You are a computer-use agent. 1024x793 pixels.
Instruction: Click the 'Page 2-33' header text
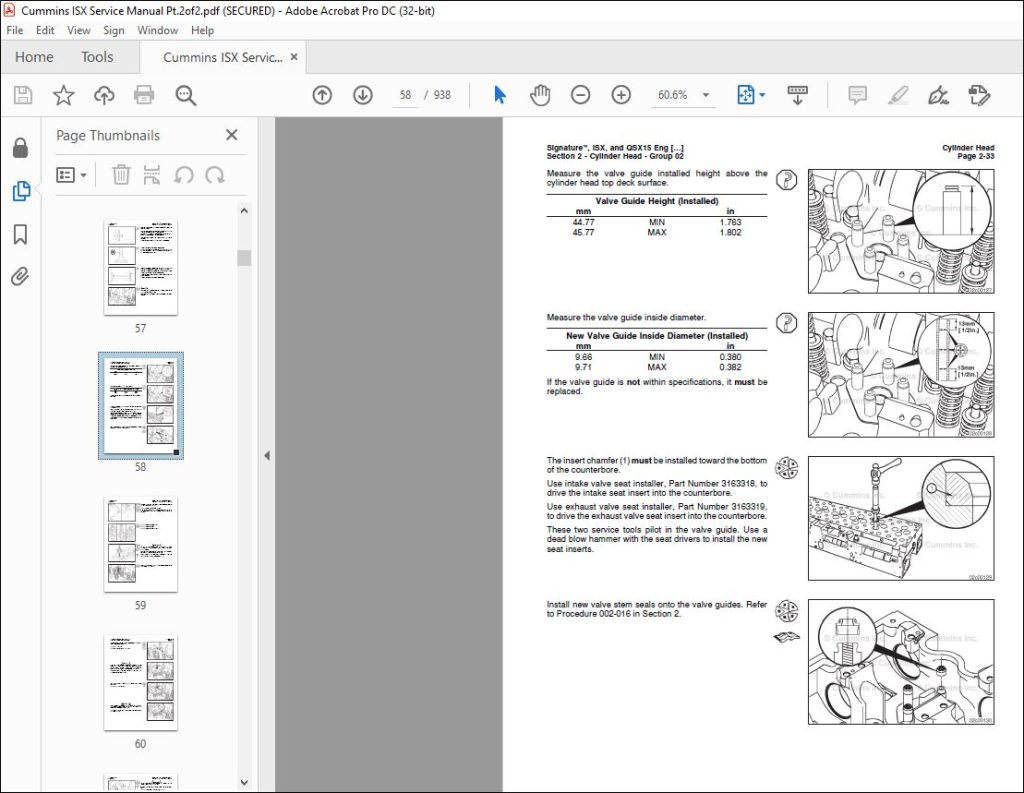tap(976, 157)
